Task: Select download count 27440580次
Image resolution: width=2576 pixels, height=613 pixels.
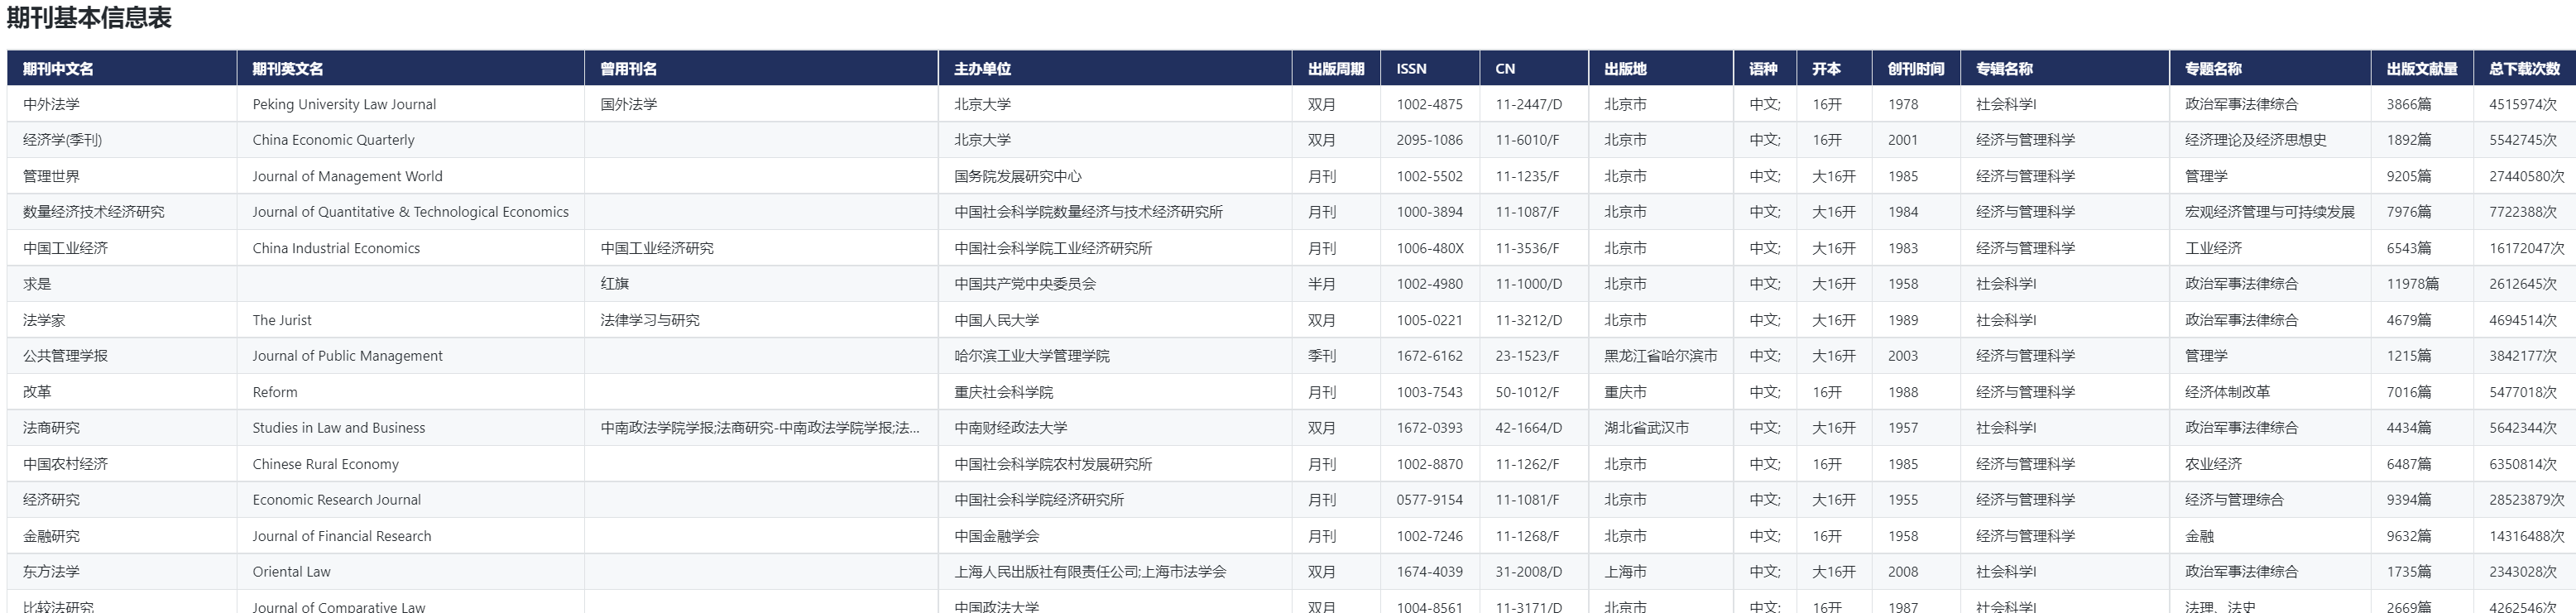Action: pyautogui.click(x=2527, y=176)
